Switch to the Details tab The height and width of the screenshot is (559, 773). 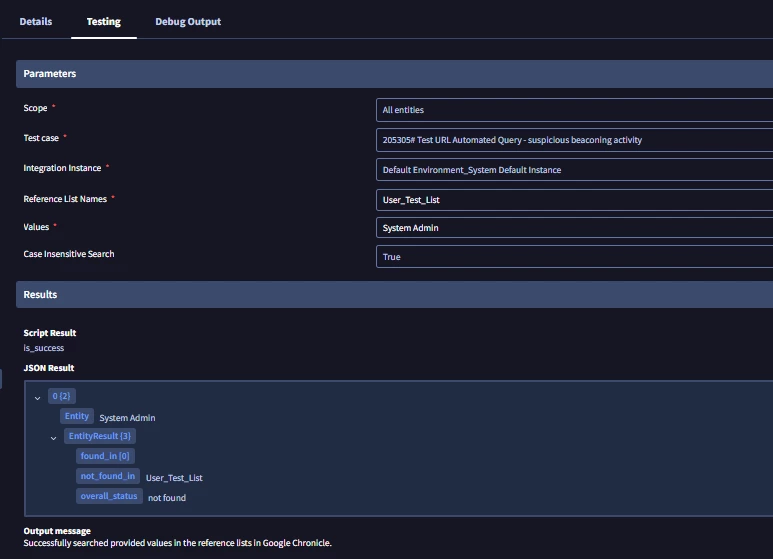click(x=35, y=22)
